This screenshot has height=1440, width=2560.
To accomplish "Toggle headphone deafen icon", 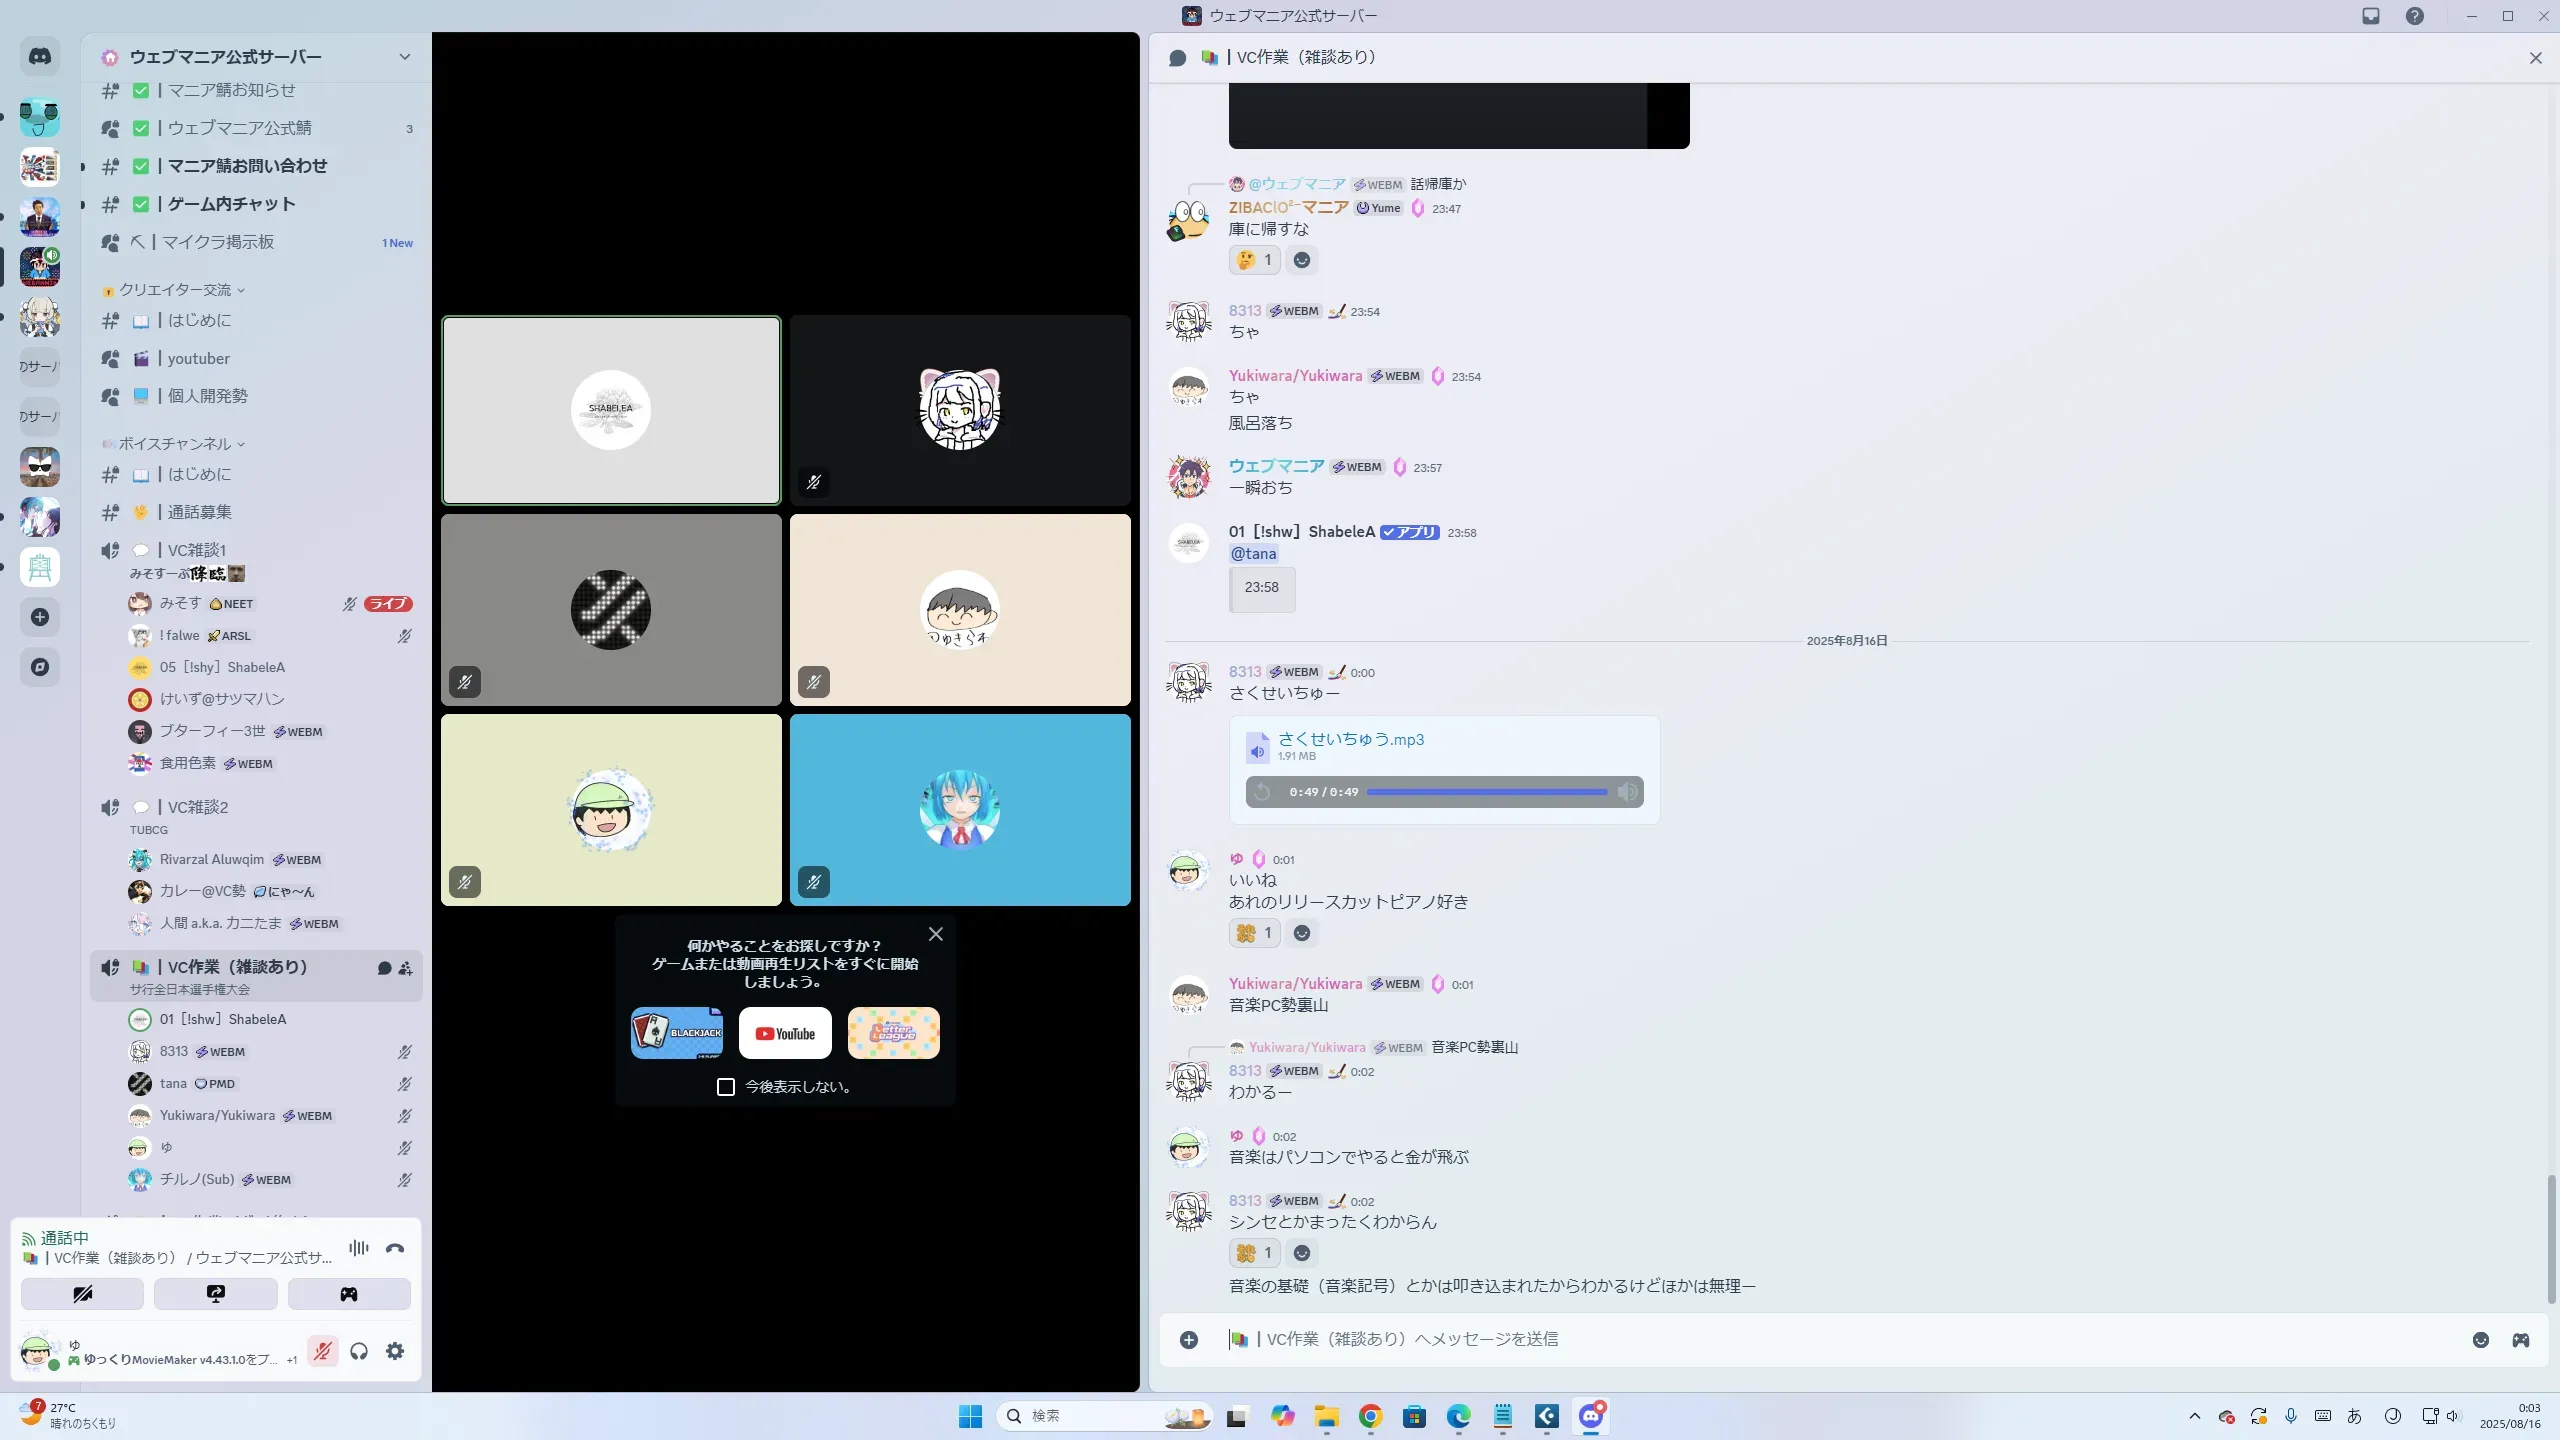I will [x=359, y=1351].
